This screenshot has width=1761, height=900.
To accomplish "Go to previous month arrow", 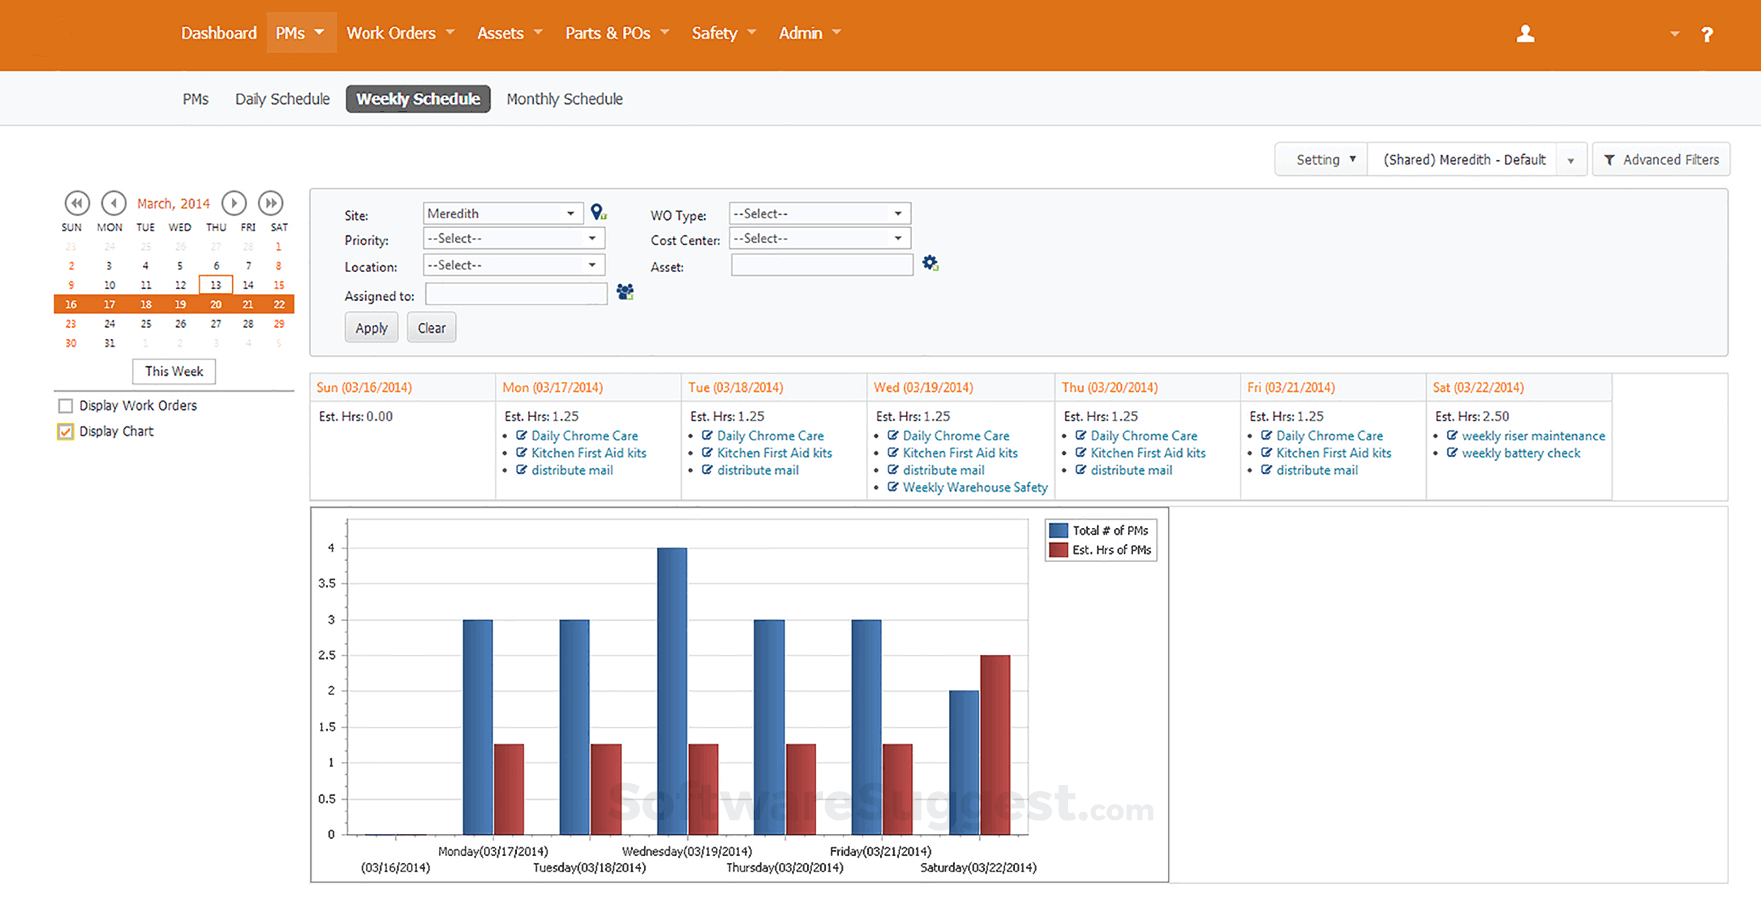I will [114, 203].
